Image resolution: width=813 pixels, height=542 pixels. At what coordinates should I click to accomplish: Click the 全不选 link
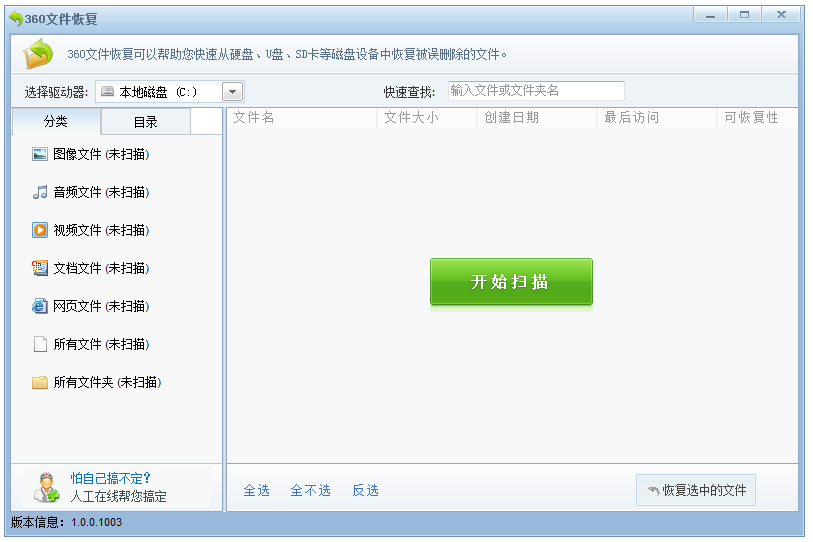tap(310, 490)
